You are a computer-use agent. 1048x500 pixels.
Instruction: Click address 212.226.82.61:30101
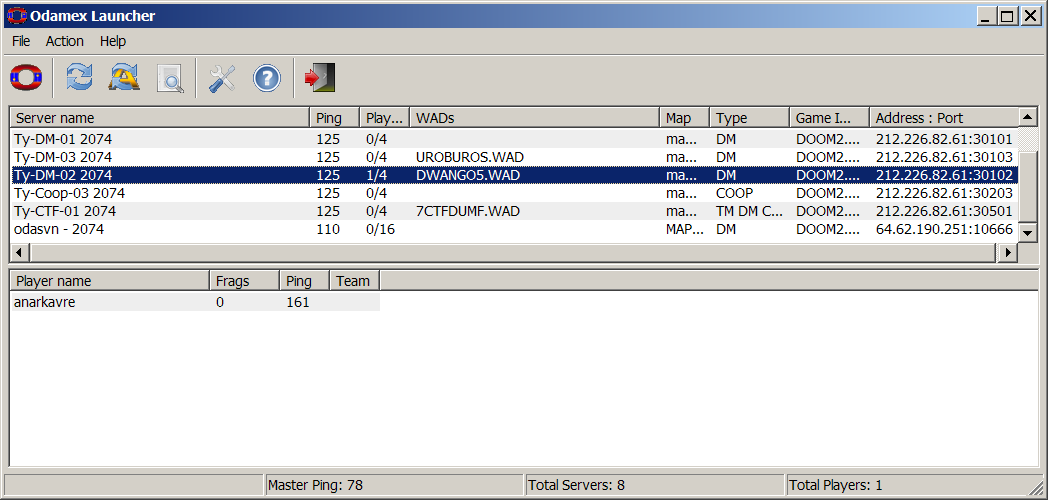click(x=946, y=140)
